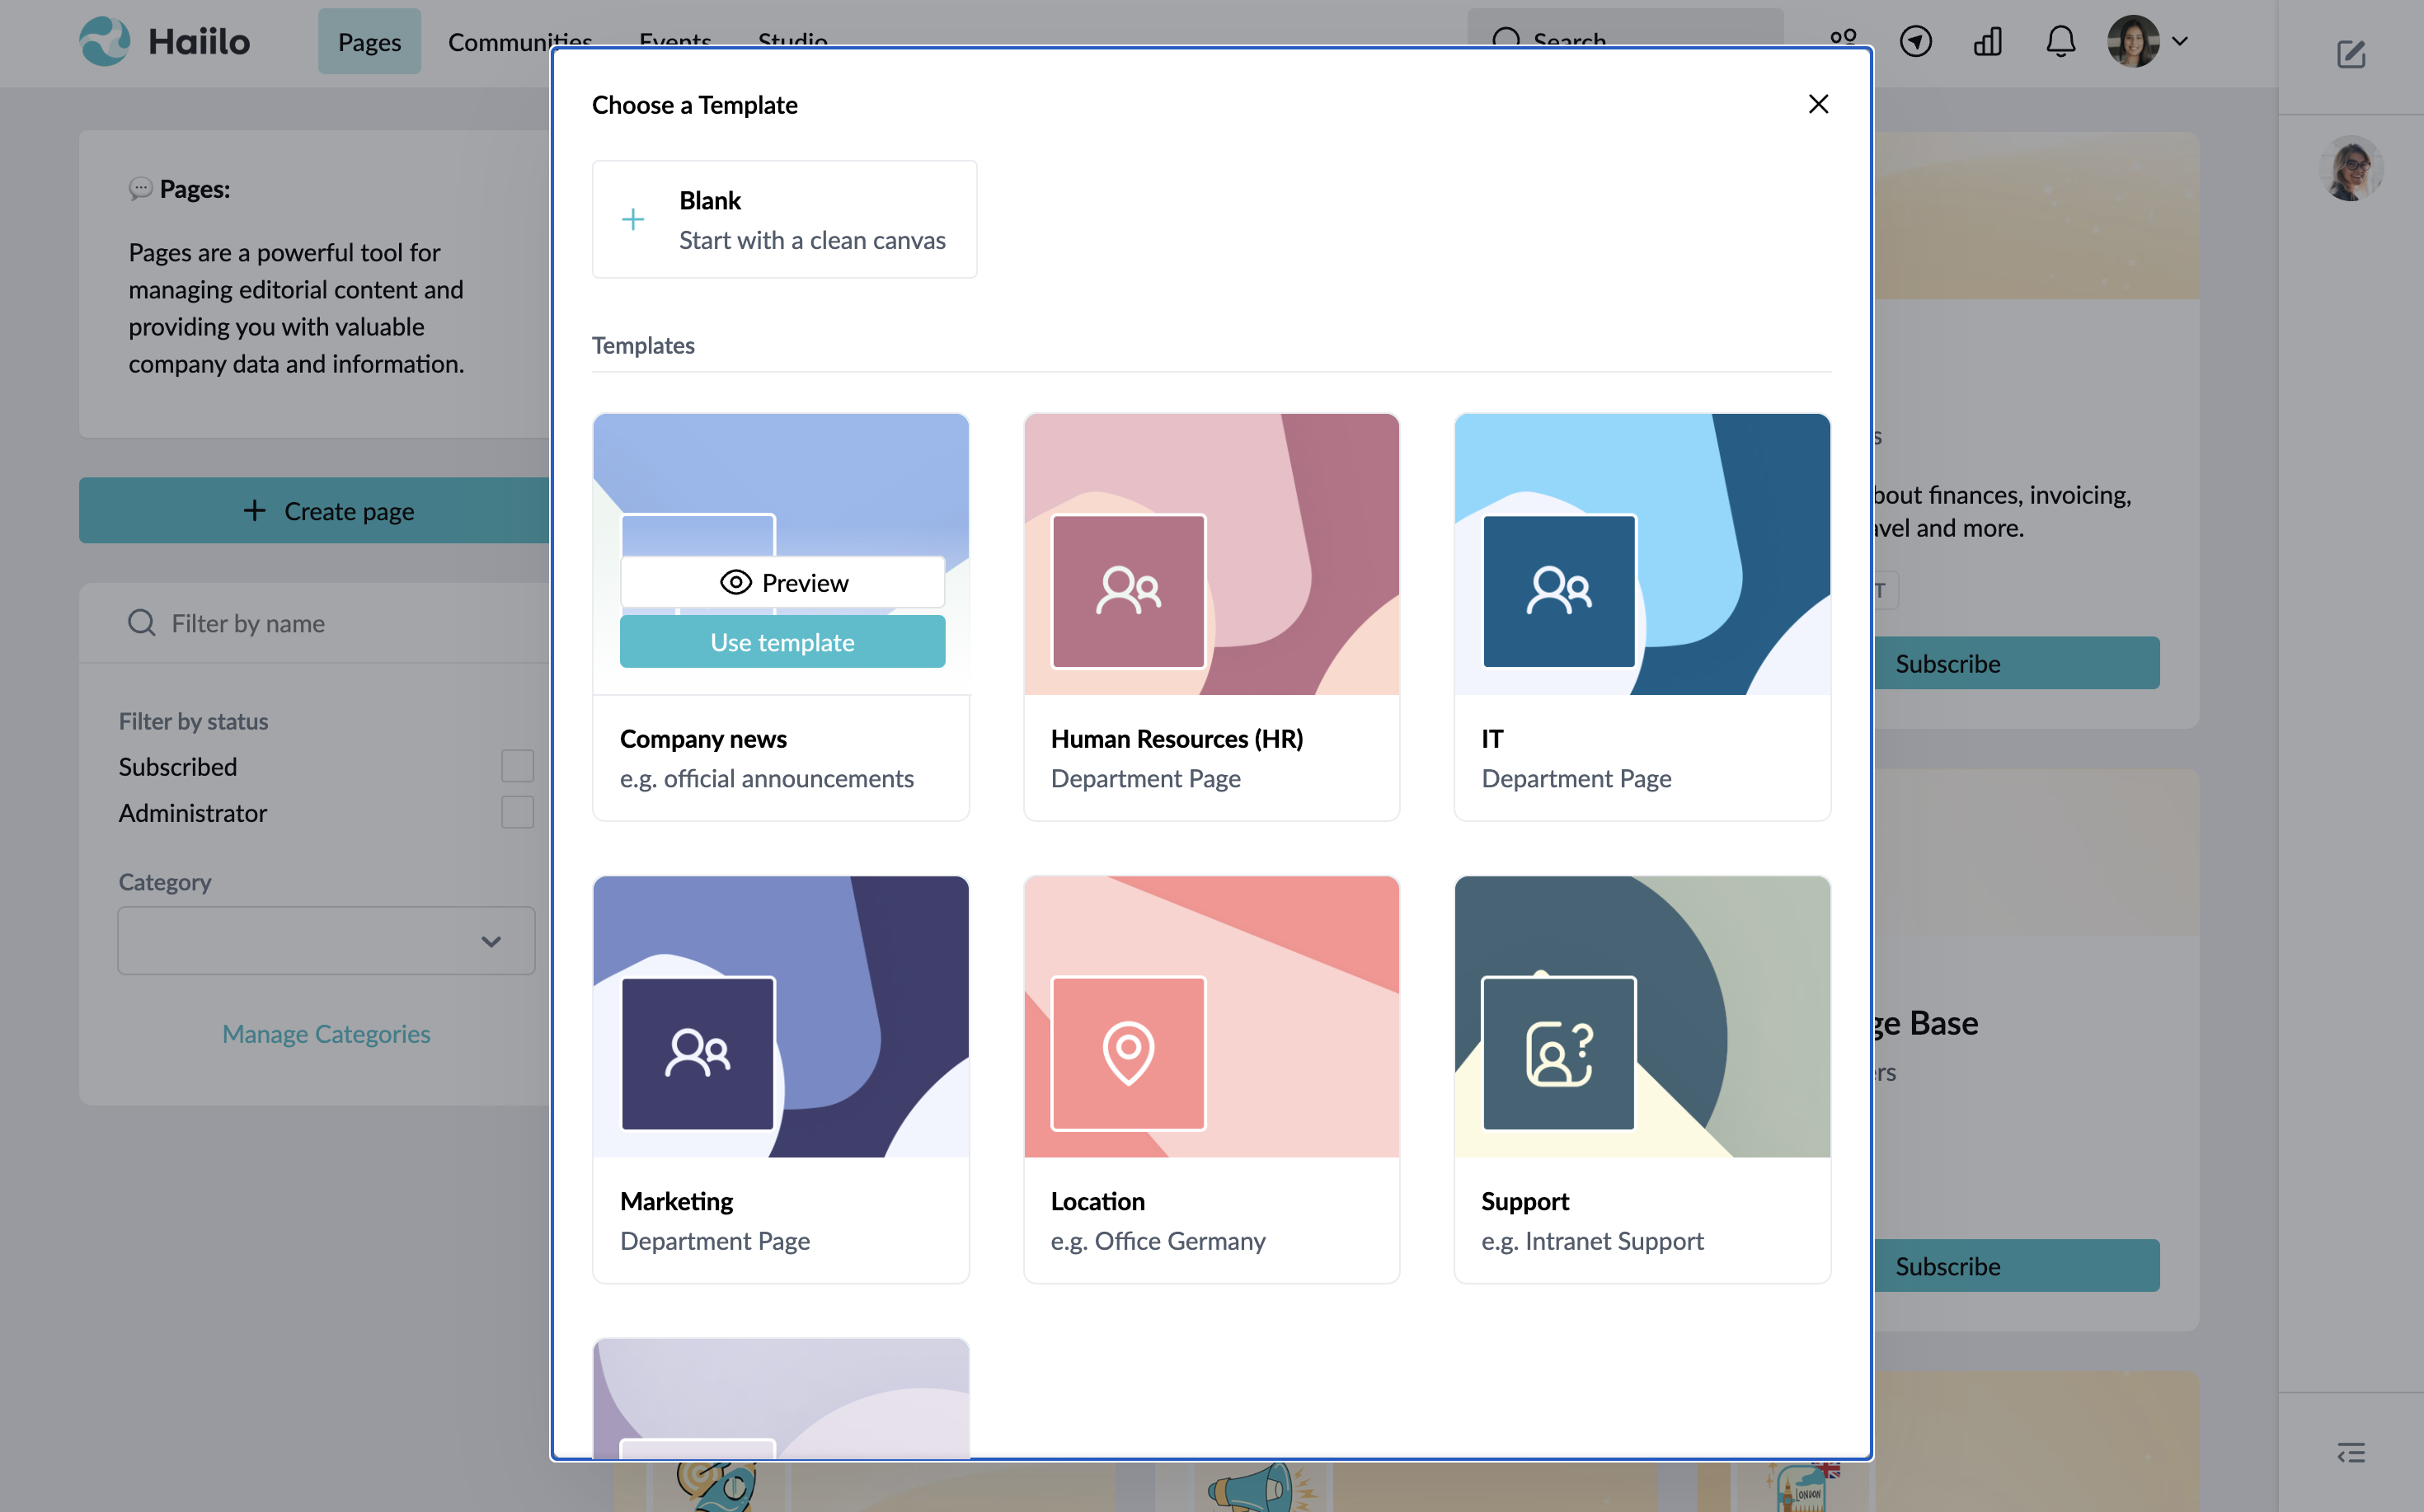Open the notifications bell

pyautogui.click(x=2060, y=41)
